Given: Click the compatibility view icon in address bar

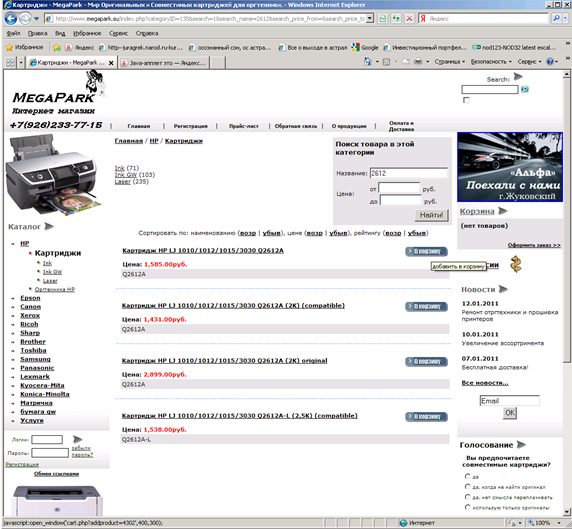Looking at the screenshot, I should click(383, 18).
